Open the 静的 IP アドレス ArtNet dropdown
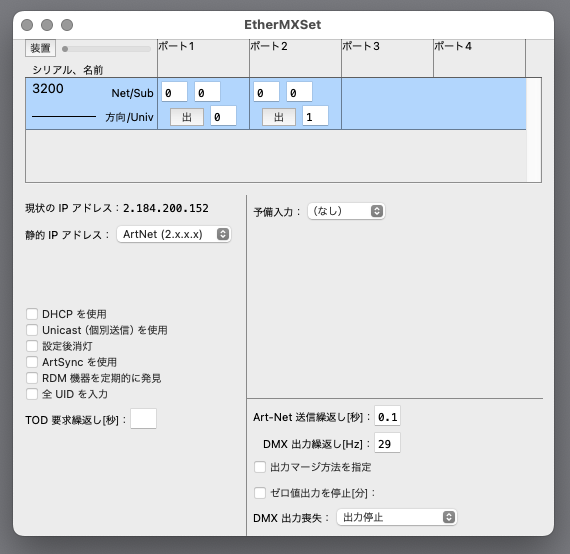 click(174, 234)
